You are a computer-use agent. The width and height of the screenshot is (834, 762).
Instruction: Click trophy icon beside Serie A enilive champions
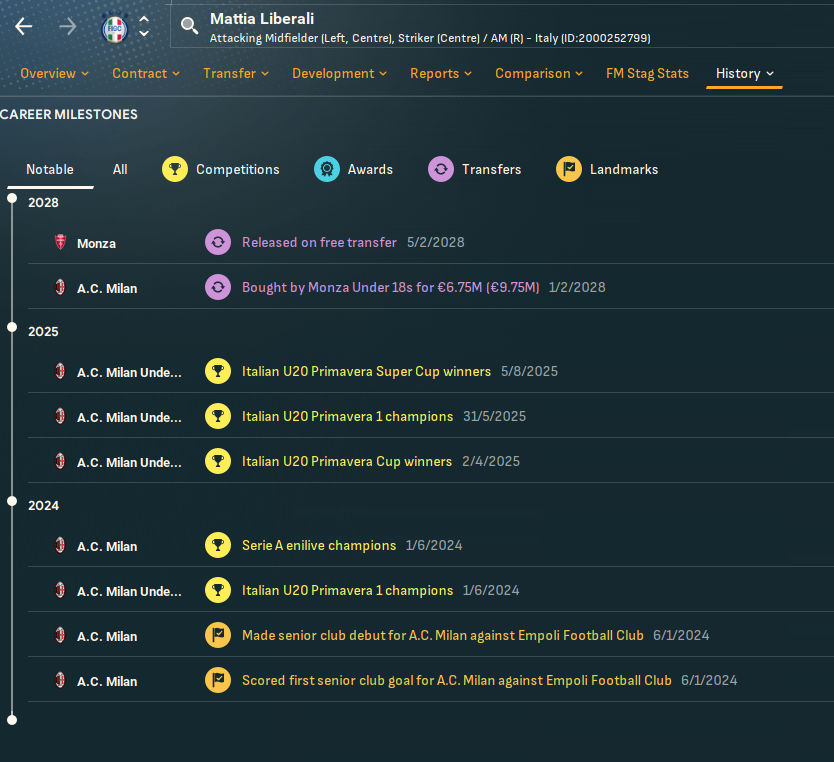pos(217,545)
